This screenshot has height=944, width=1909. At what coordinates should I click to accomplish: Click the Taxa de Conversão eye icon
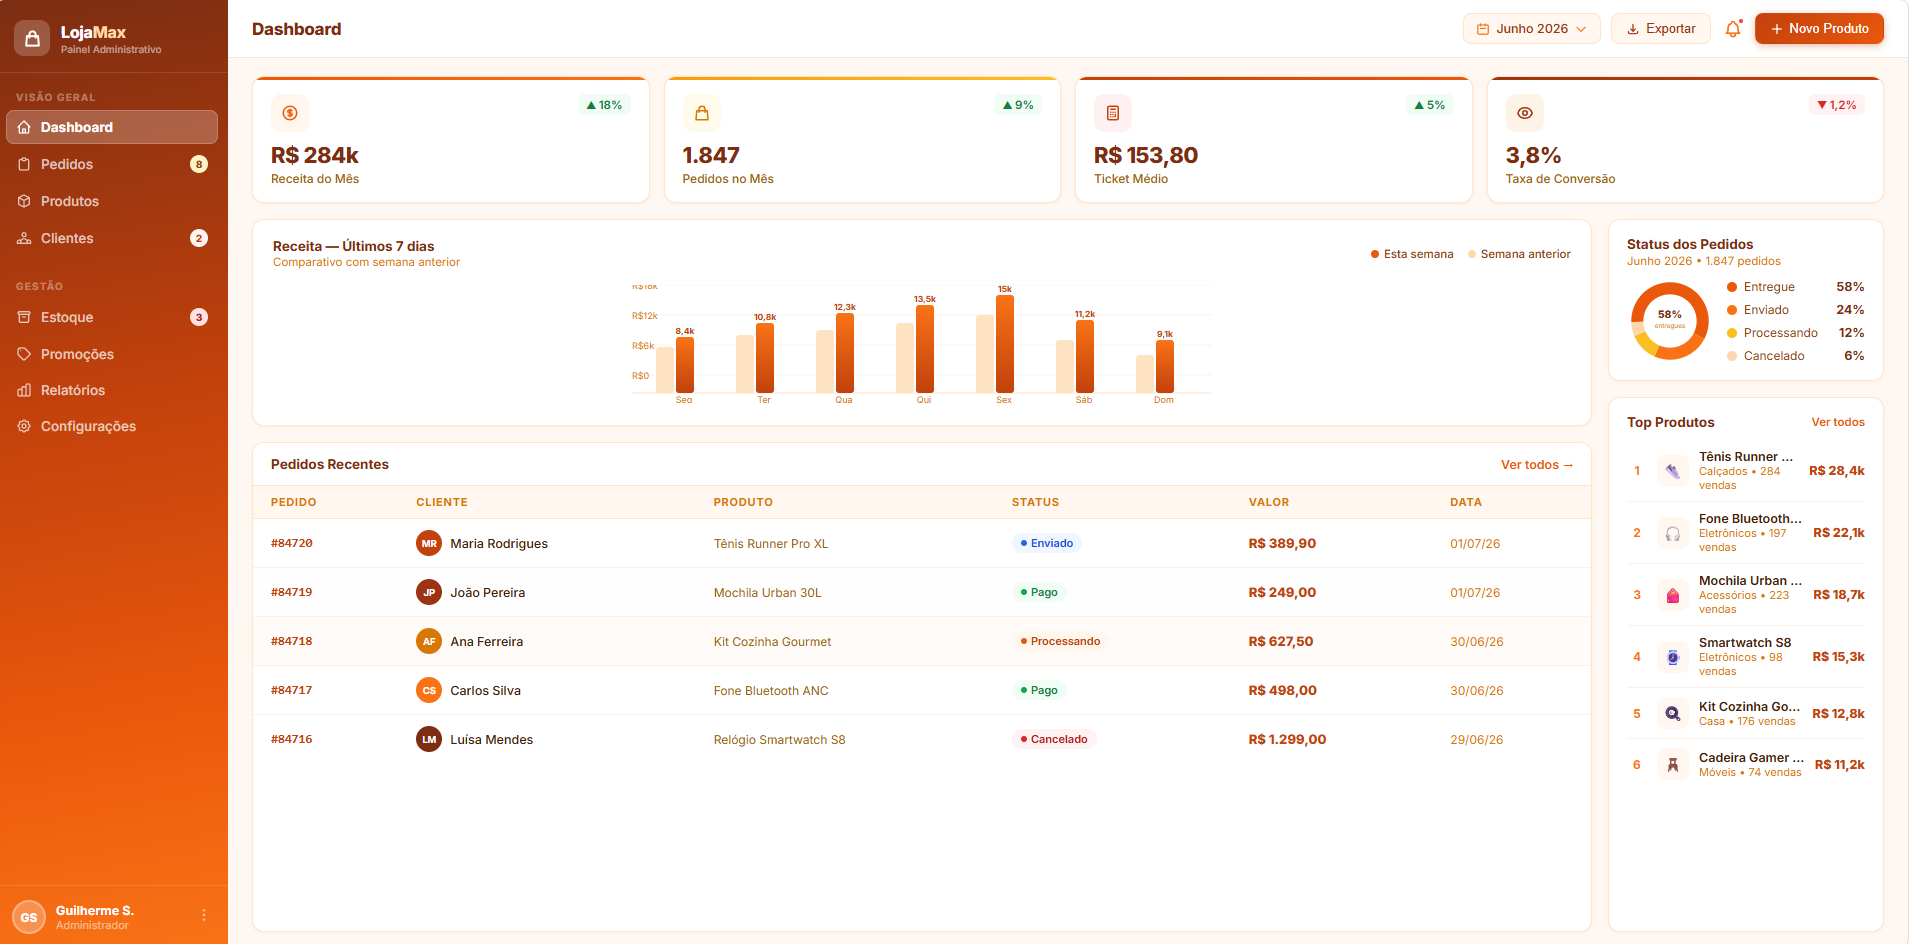[1525, 113]
